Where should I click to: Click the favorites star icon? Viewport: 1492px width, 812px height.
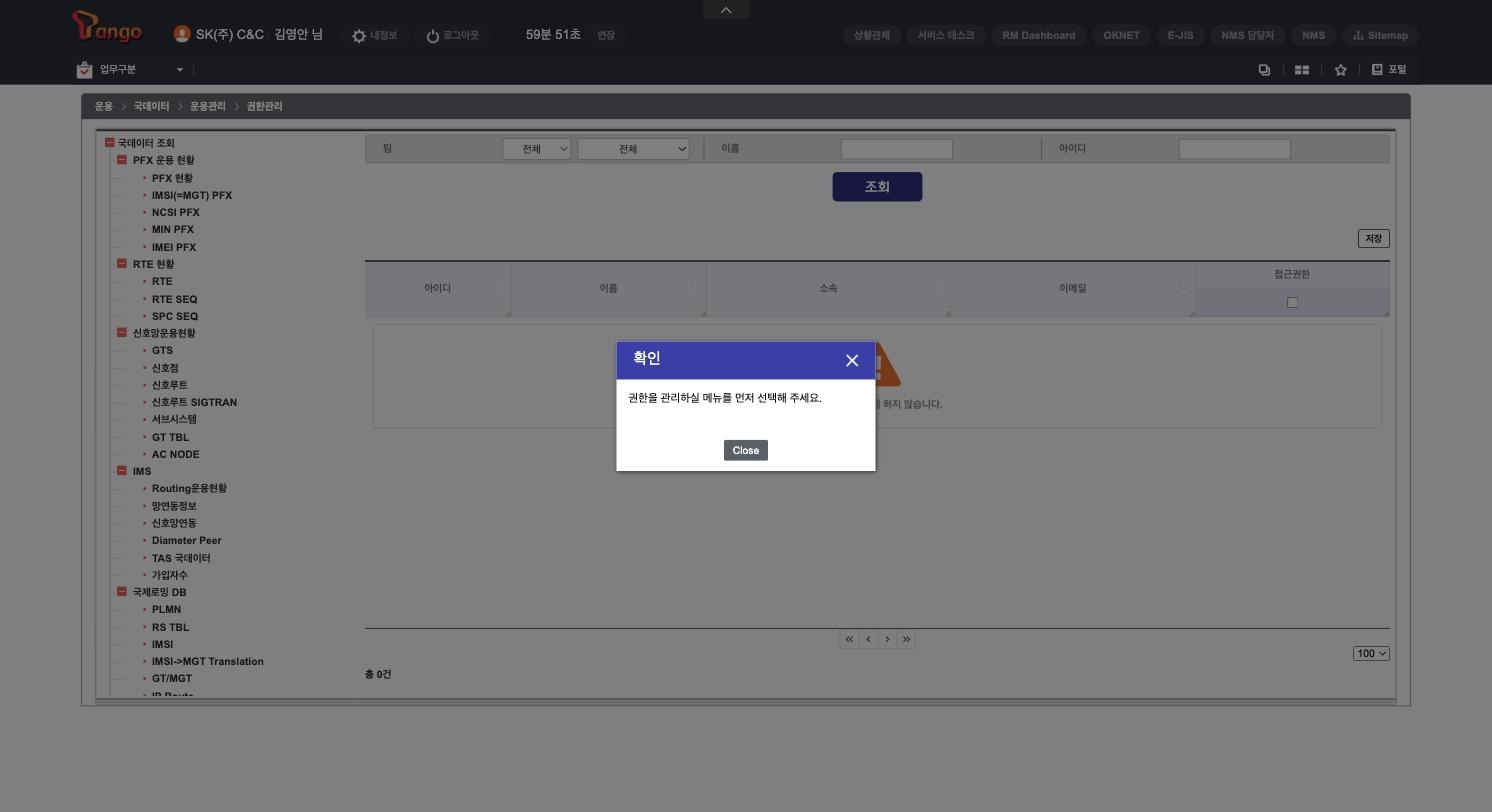tap(1341, 70)
